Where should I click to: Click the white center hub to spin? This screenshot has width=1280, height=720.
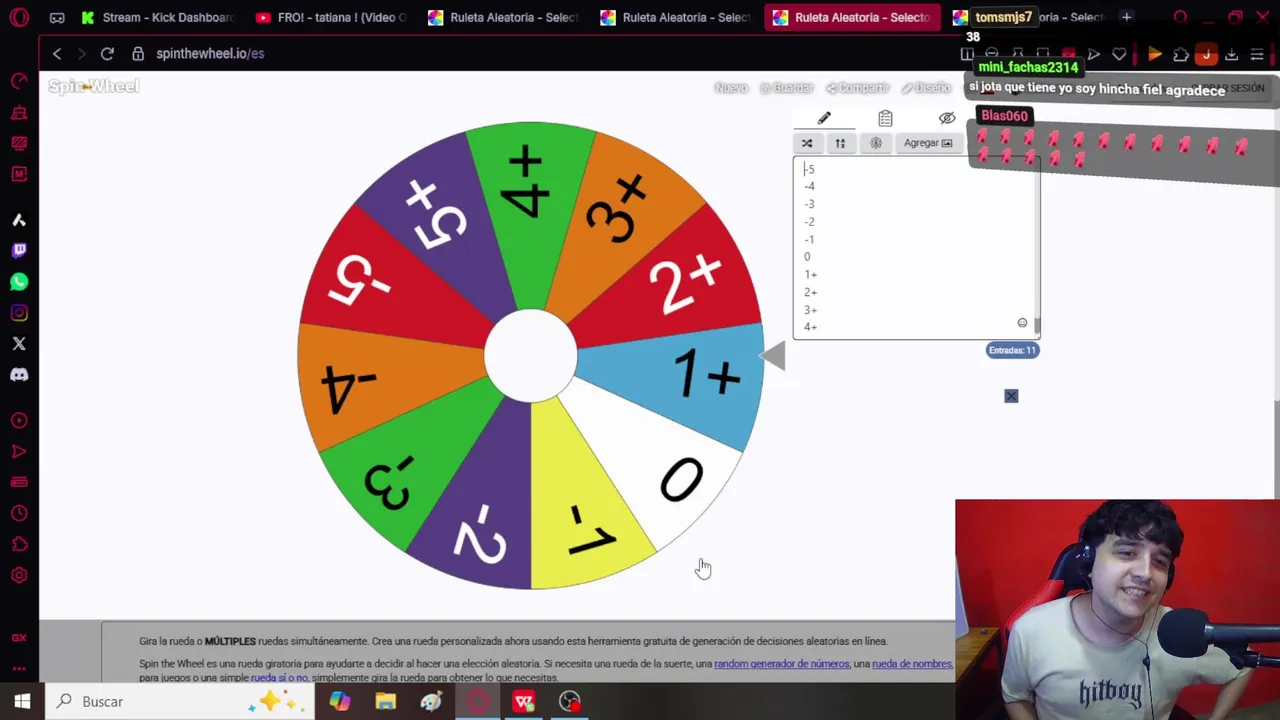tap(530, 355)
